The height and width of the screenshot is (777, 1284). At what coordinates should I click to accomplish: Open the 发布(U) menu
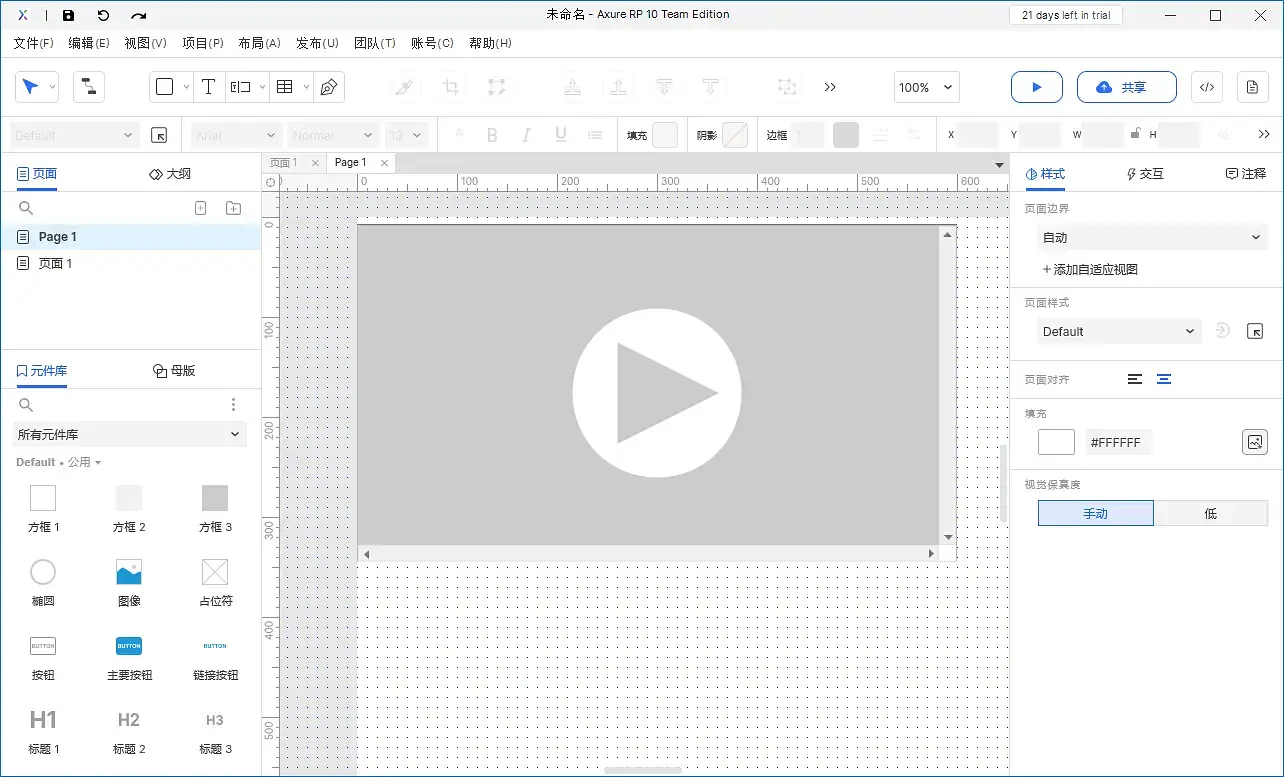pyautogui.click(x=317, y=43)
